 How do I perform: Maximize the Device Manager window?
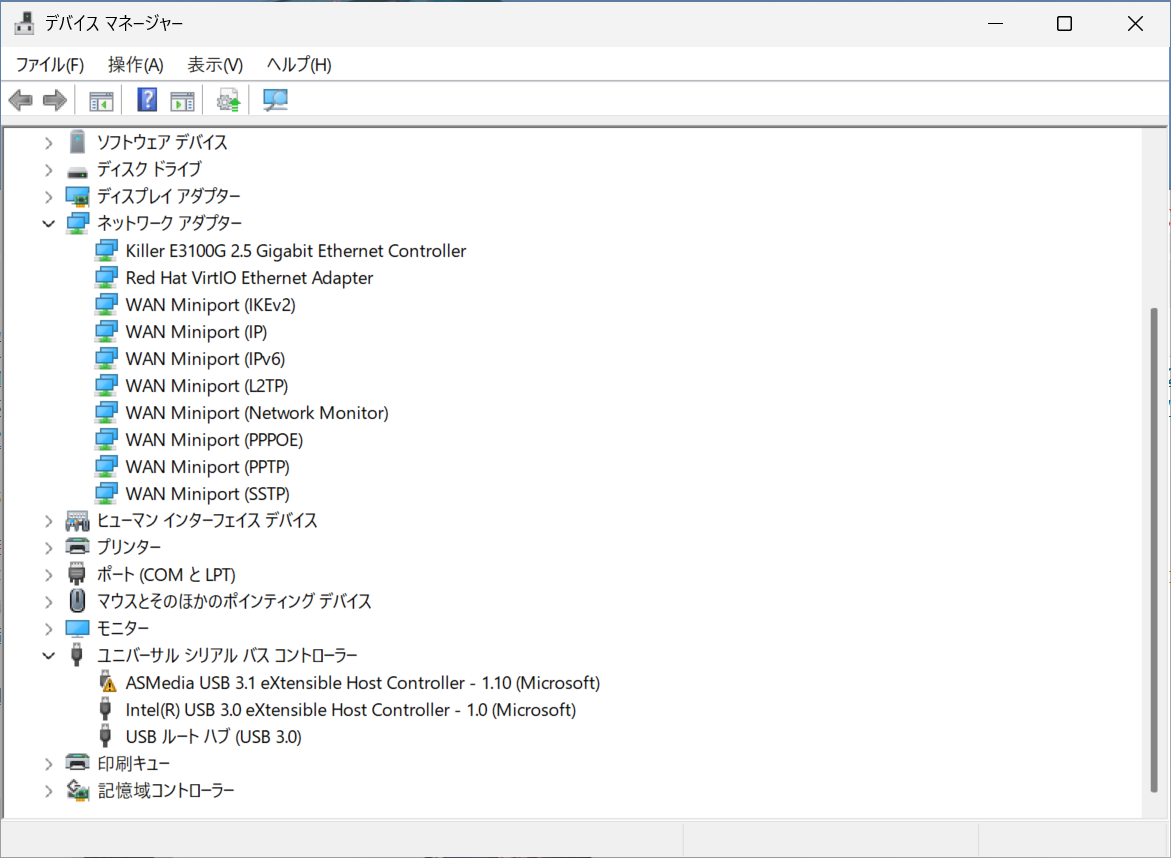pos(1064,23)
